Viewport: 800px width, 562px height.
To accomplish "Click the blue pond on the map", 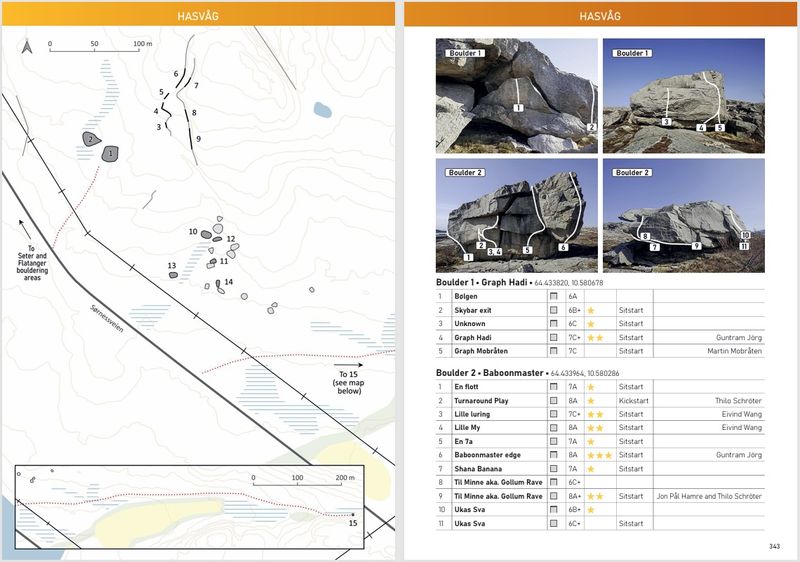I will pos(322,110).
